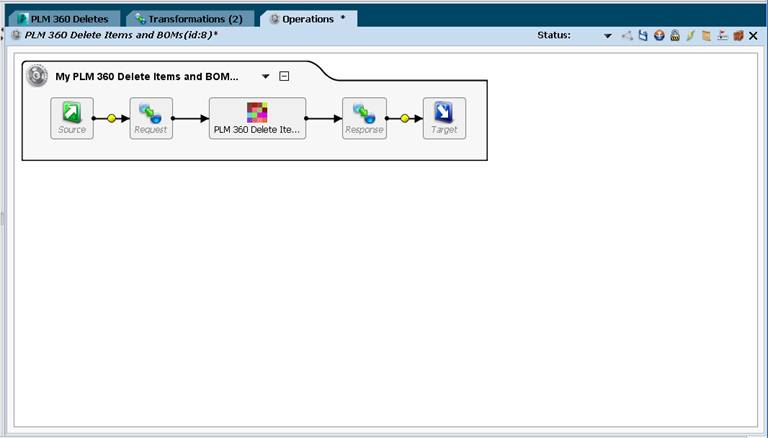Click the PLM 360 Delete Items and BOMs(id:8) header
The height and width of the screenshot is (438, 768).
[121, 35]
